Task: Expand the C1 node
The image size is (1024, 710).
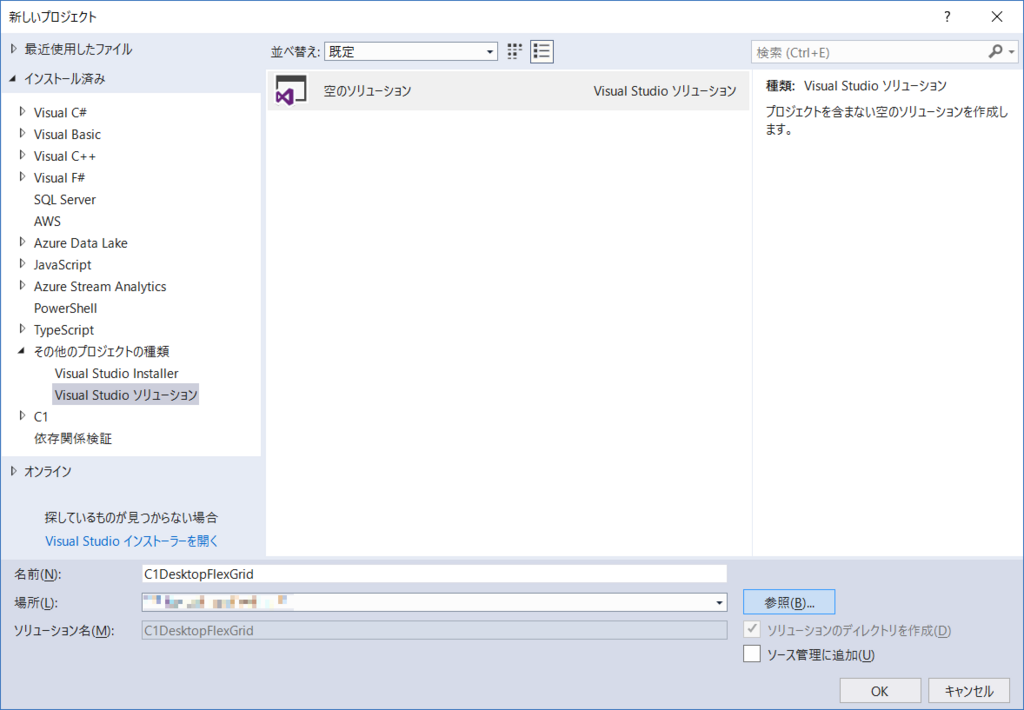Action: [x=23, y=416]
